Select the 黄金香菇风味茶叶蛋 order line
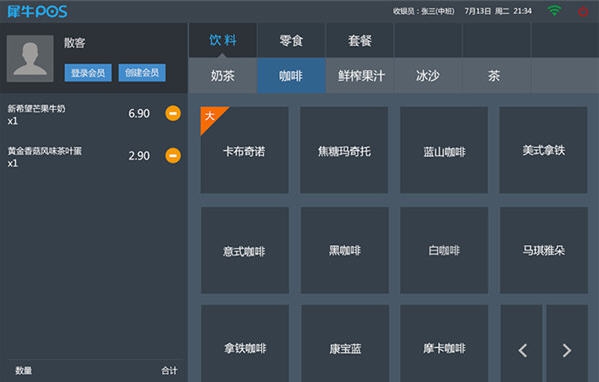The width and height of the screenshot is (599, 382). 94,157
